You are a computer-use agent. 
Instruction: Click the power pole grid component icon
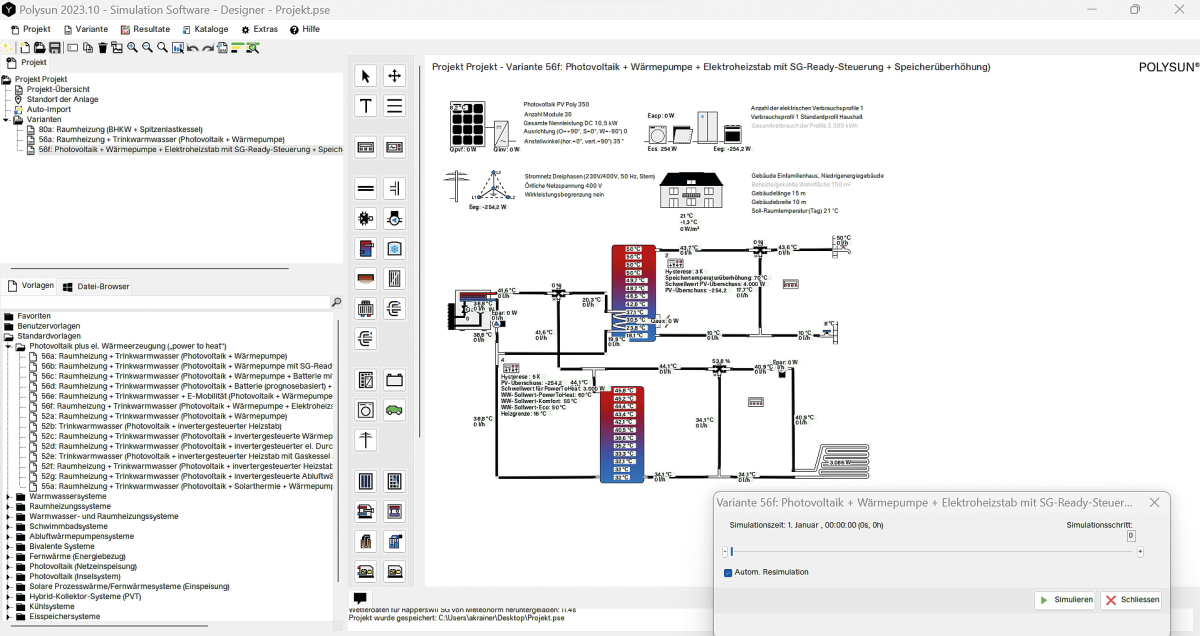(x=366, y=440)
